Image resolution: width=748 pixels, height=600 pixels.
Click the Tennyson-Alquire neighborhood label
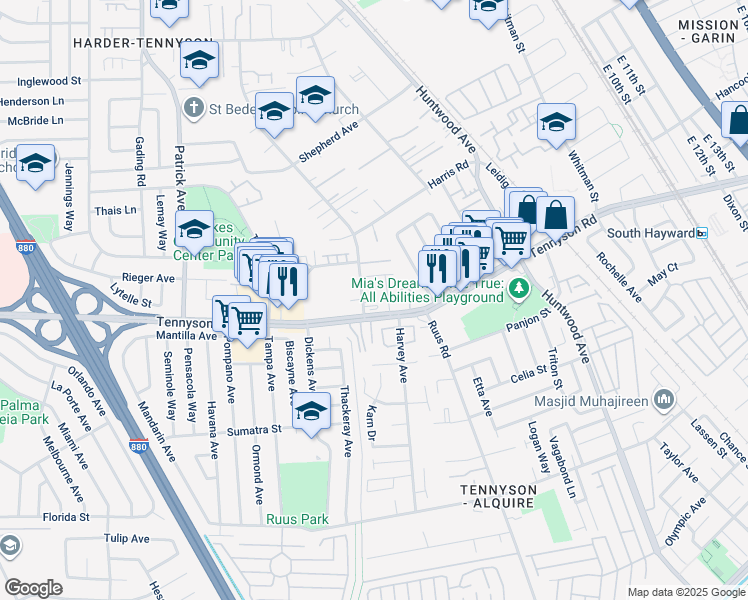[499, 497]
